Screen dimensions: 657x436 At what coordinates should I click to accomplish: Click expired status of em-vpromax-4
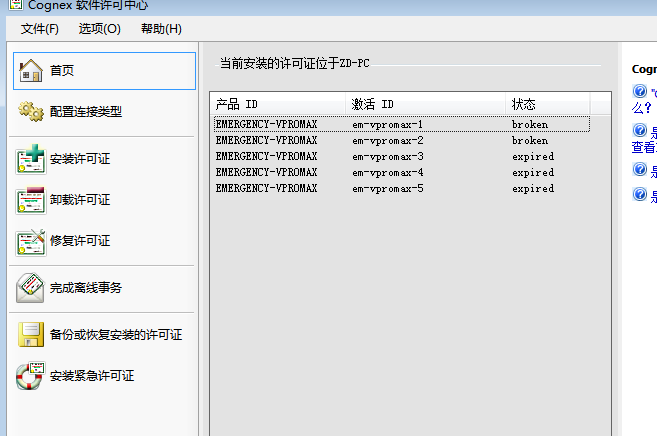coord(533,172)
